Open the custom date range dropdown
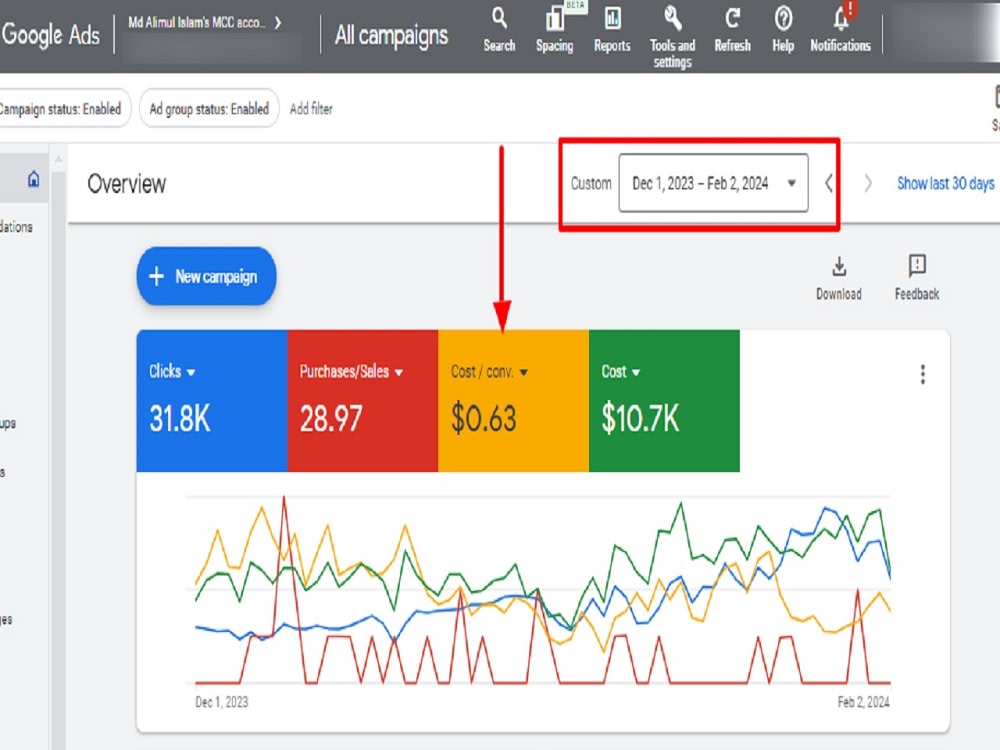 pos(713,183)
